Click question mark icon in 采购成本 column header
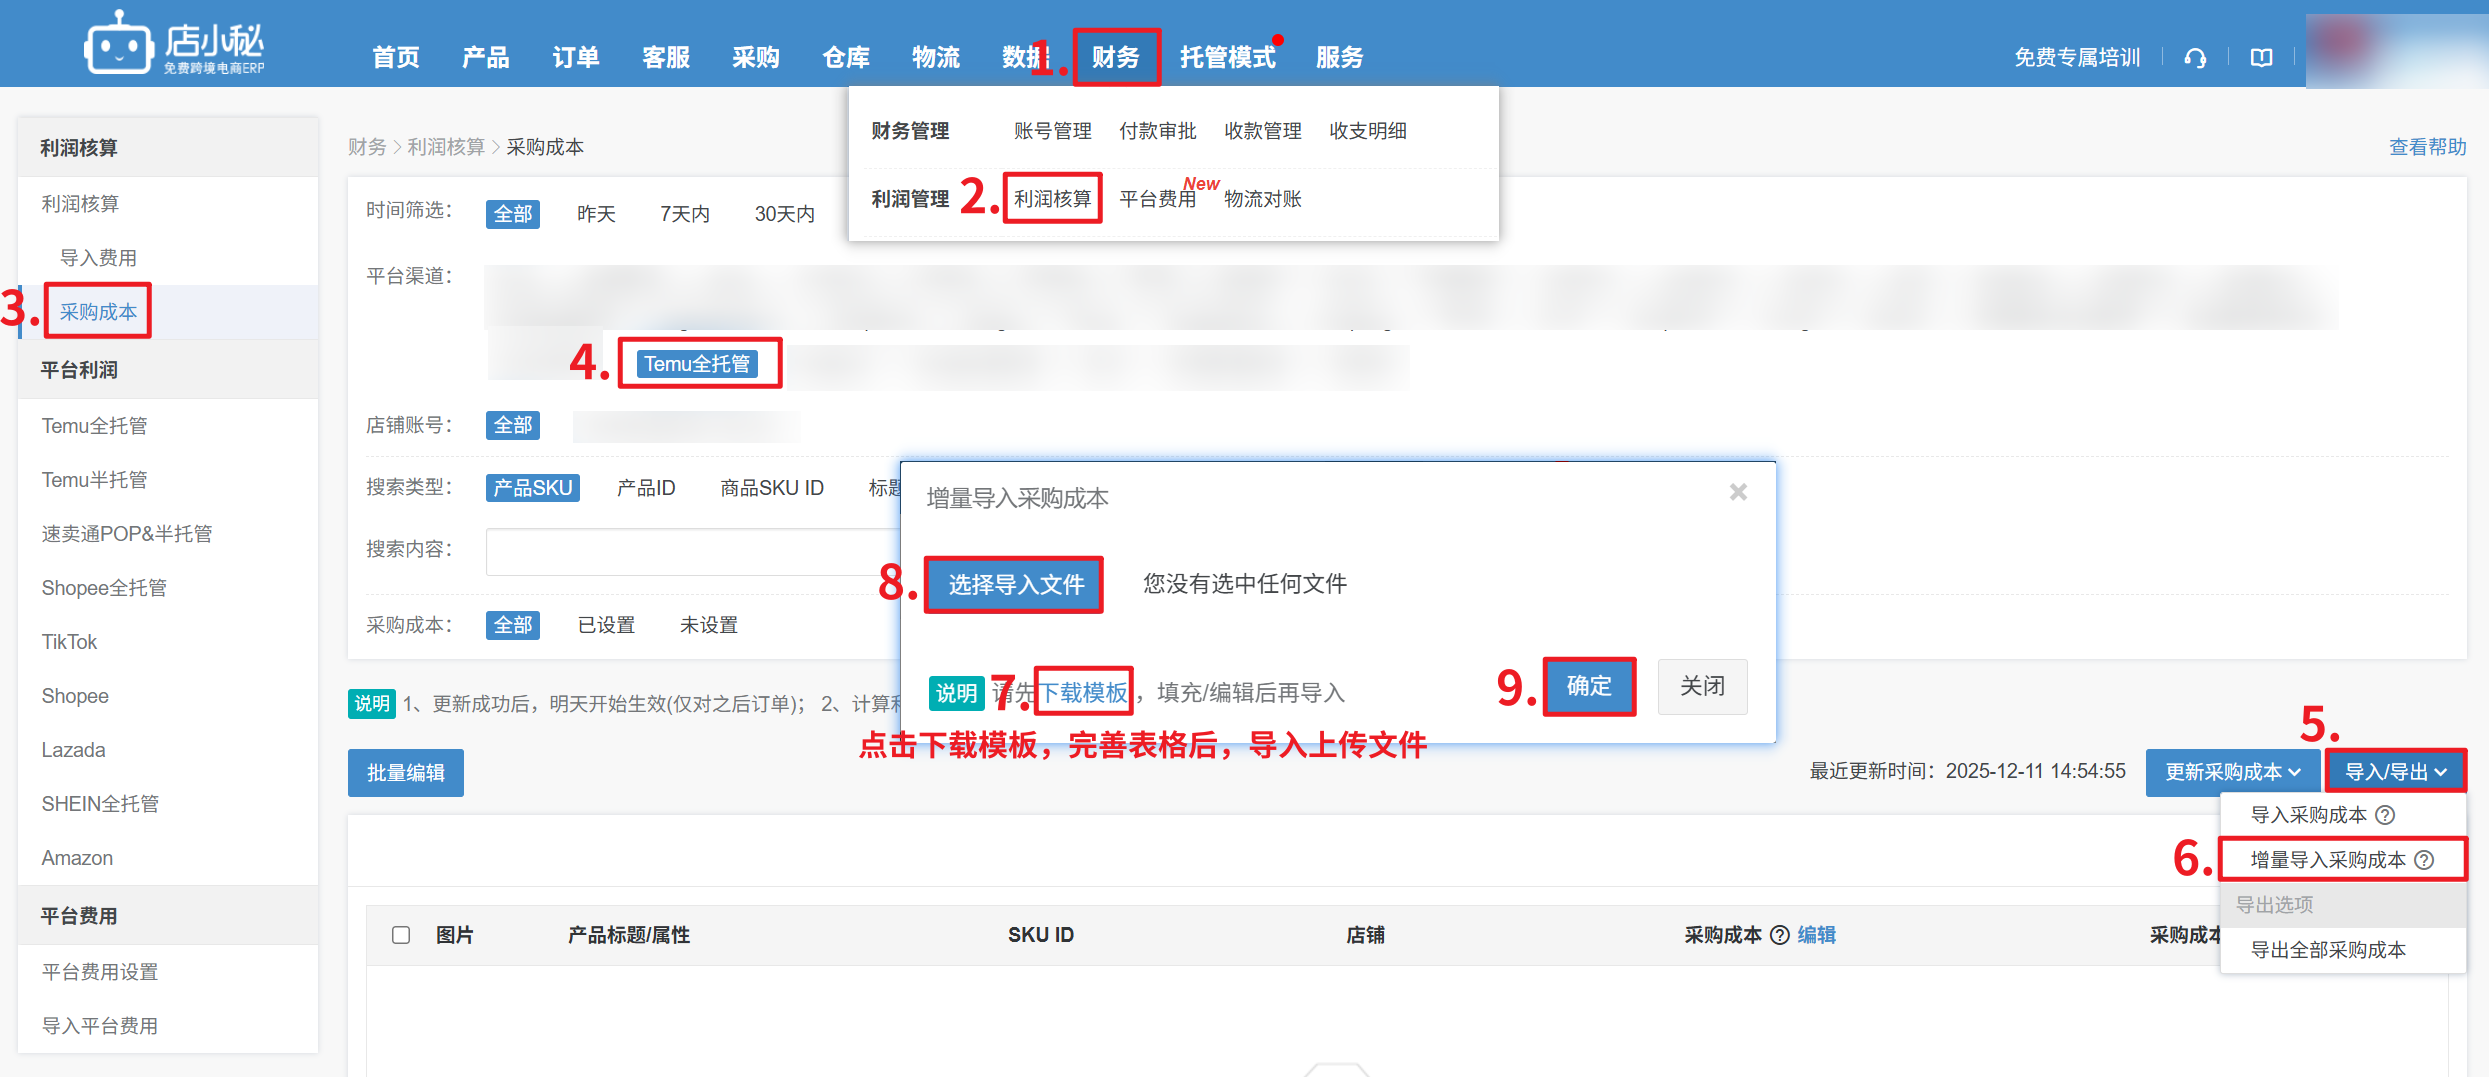 coord(1779,935)
